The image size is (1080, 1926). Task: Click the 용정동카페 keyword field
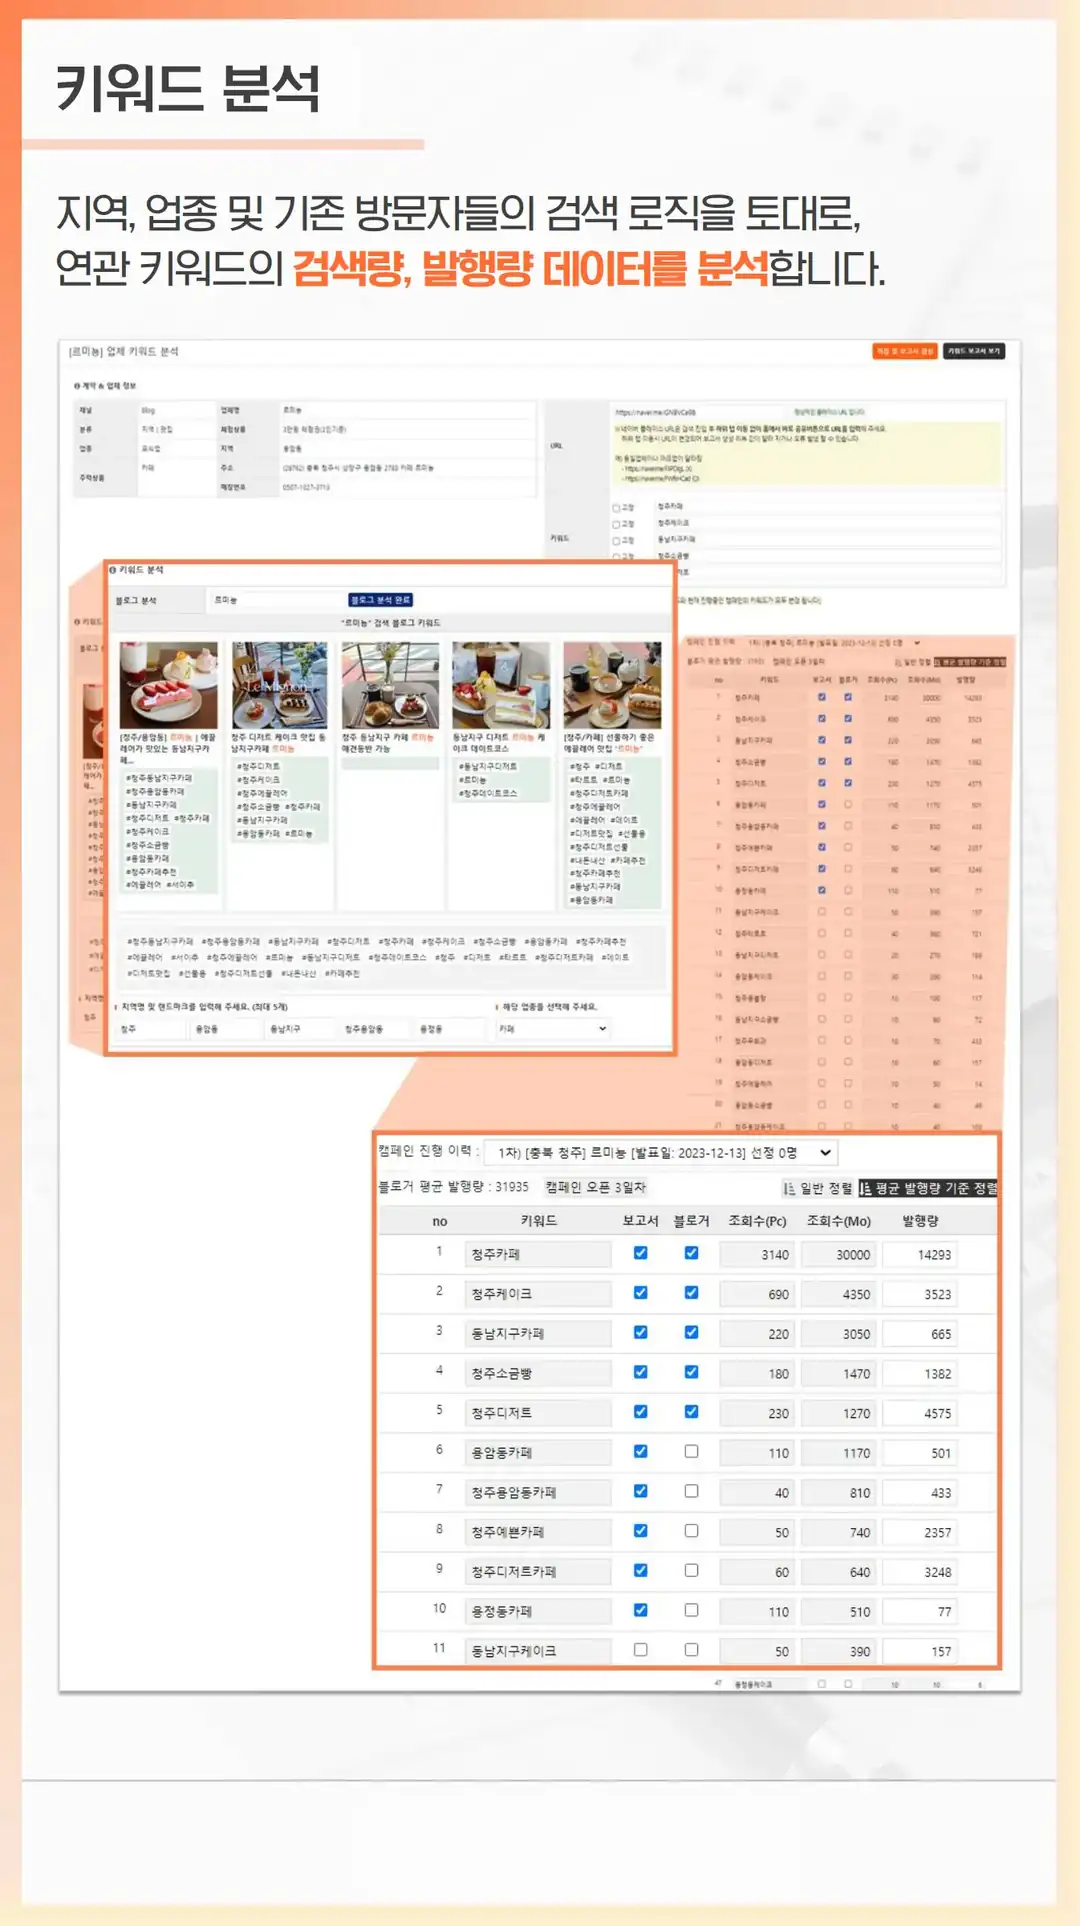click(x=538, y=1612)
